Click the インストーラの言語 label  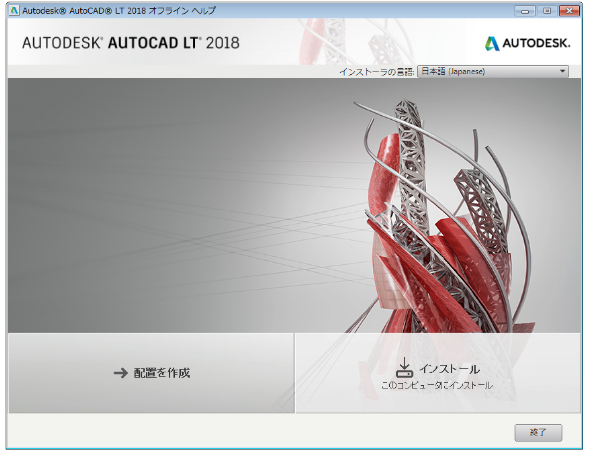click(x=377, y=72)
